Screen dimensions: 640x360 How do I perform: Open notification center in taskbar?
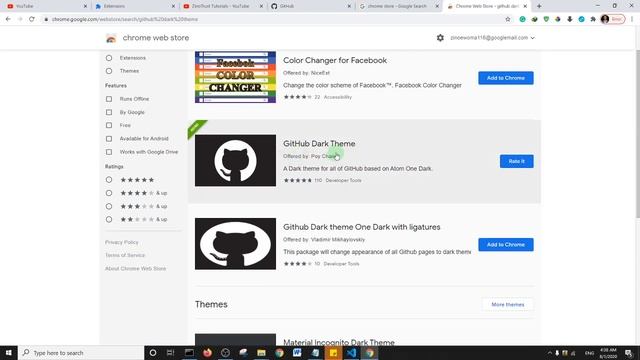coord(629,353)
